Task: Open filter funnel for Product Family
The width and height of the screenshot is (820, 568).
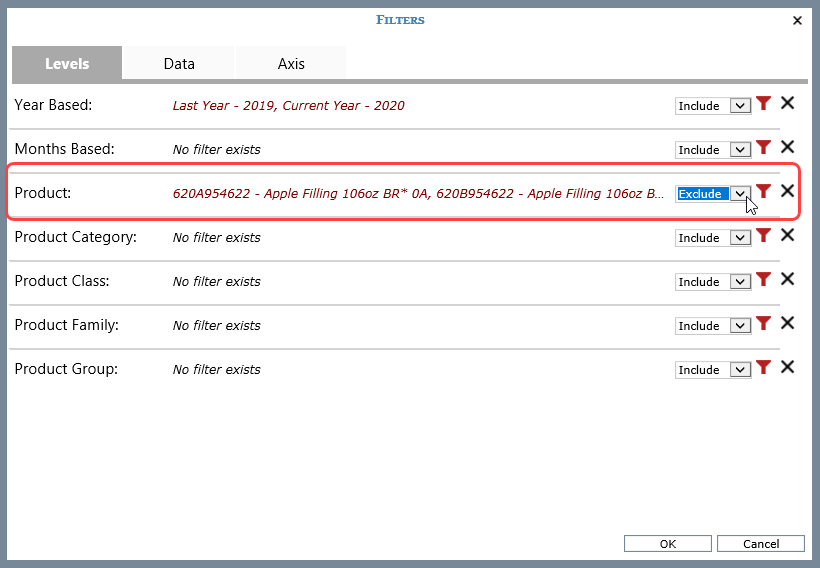Action: (764, 324)
